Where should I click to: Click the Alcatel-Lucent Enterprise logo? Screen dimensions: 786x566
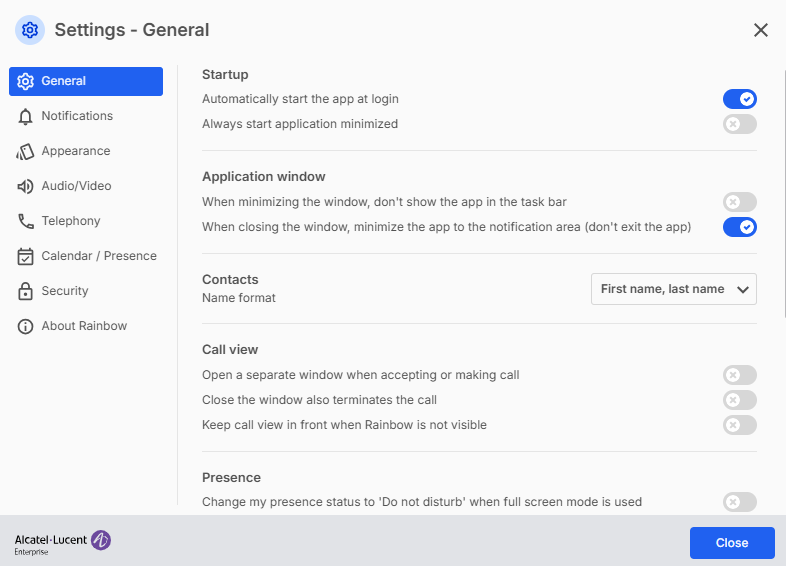pos(62,542)
